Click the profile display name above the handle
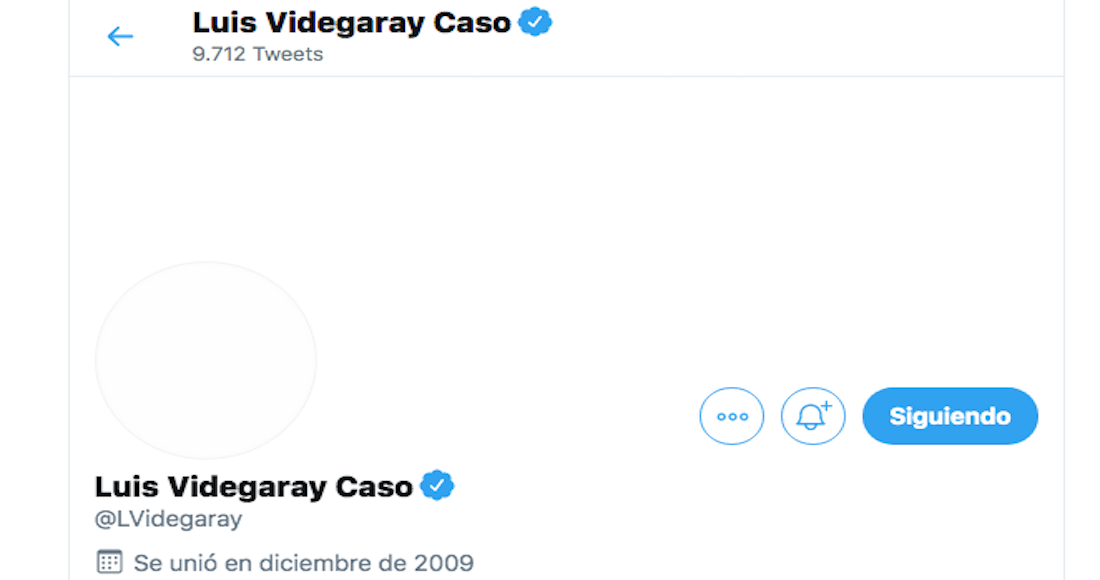This screenshot has width=1100, height=580. [x=254, y=487]
